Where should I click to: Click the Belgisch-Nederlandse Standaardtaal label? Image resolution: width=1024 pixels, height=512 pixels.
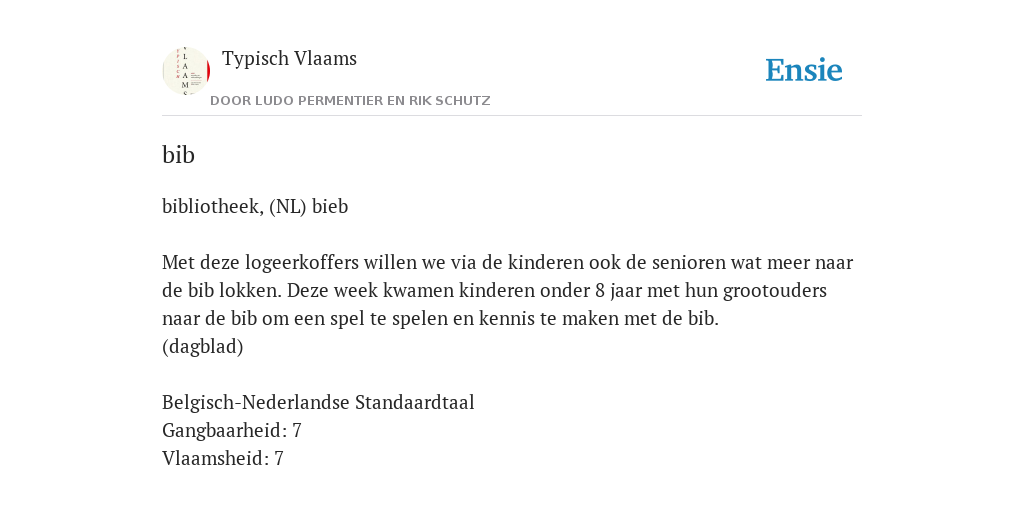[318, 402]
